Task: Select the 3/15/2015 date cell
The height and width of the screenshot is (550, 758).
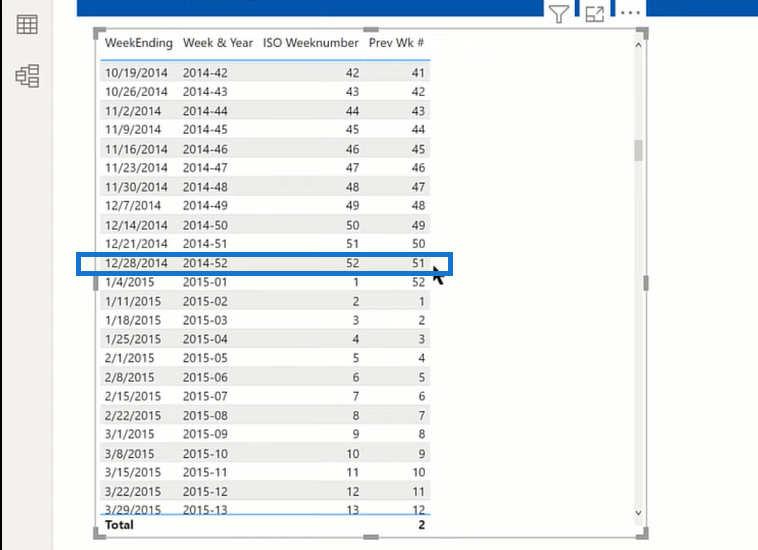Action: [133, 472]
